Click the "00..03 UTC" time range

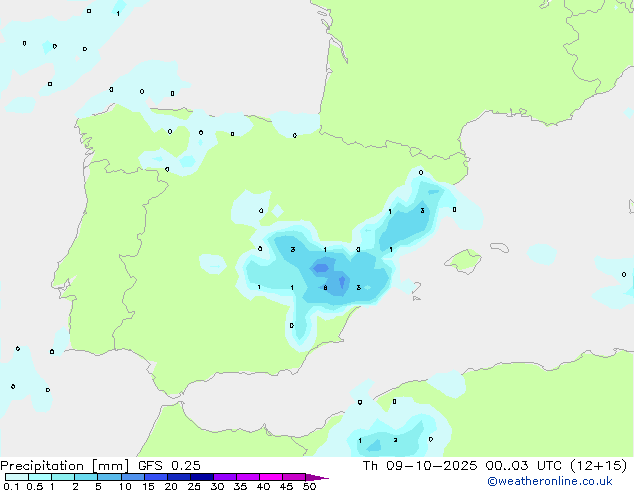tap(523, 466)
